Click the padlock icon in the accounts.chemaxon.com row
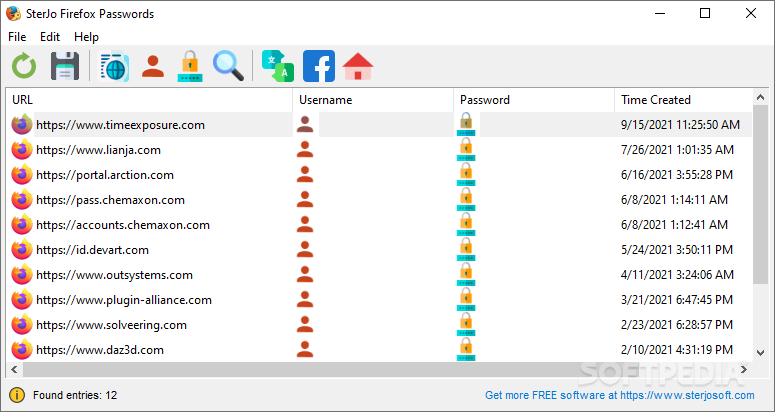The height and width of the screenshot is (412, 775). [x=466, y=225]
